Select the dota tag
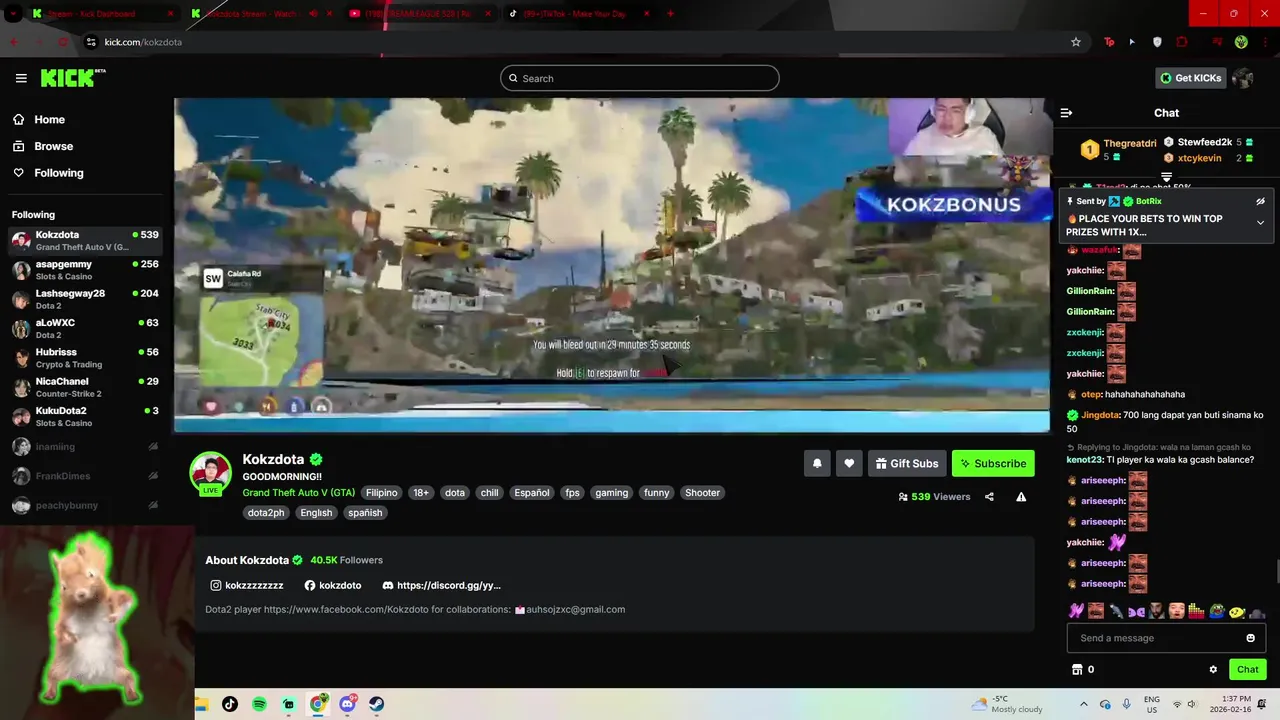 click(455, 492)
